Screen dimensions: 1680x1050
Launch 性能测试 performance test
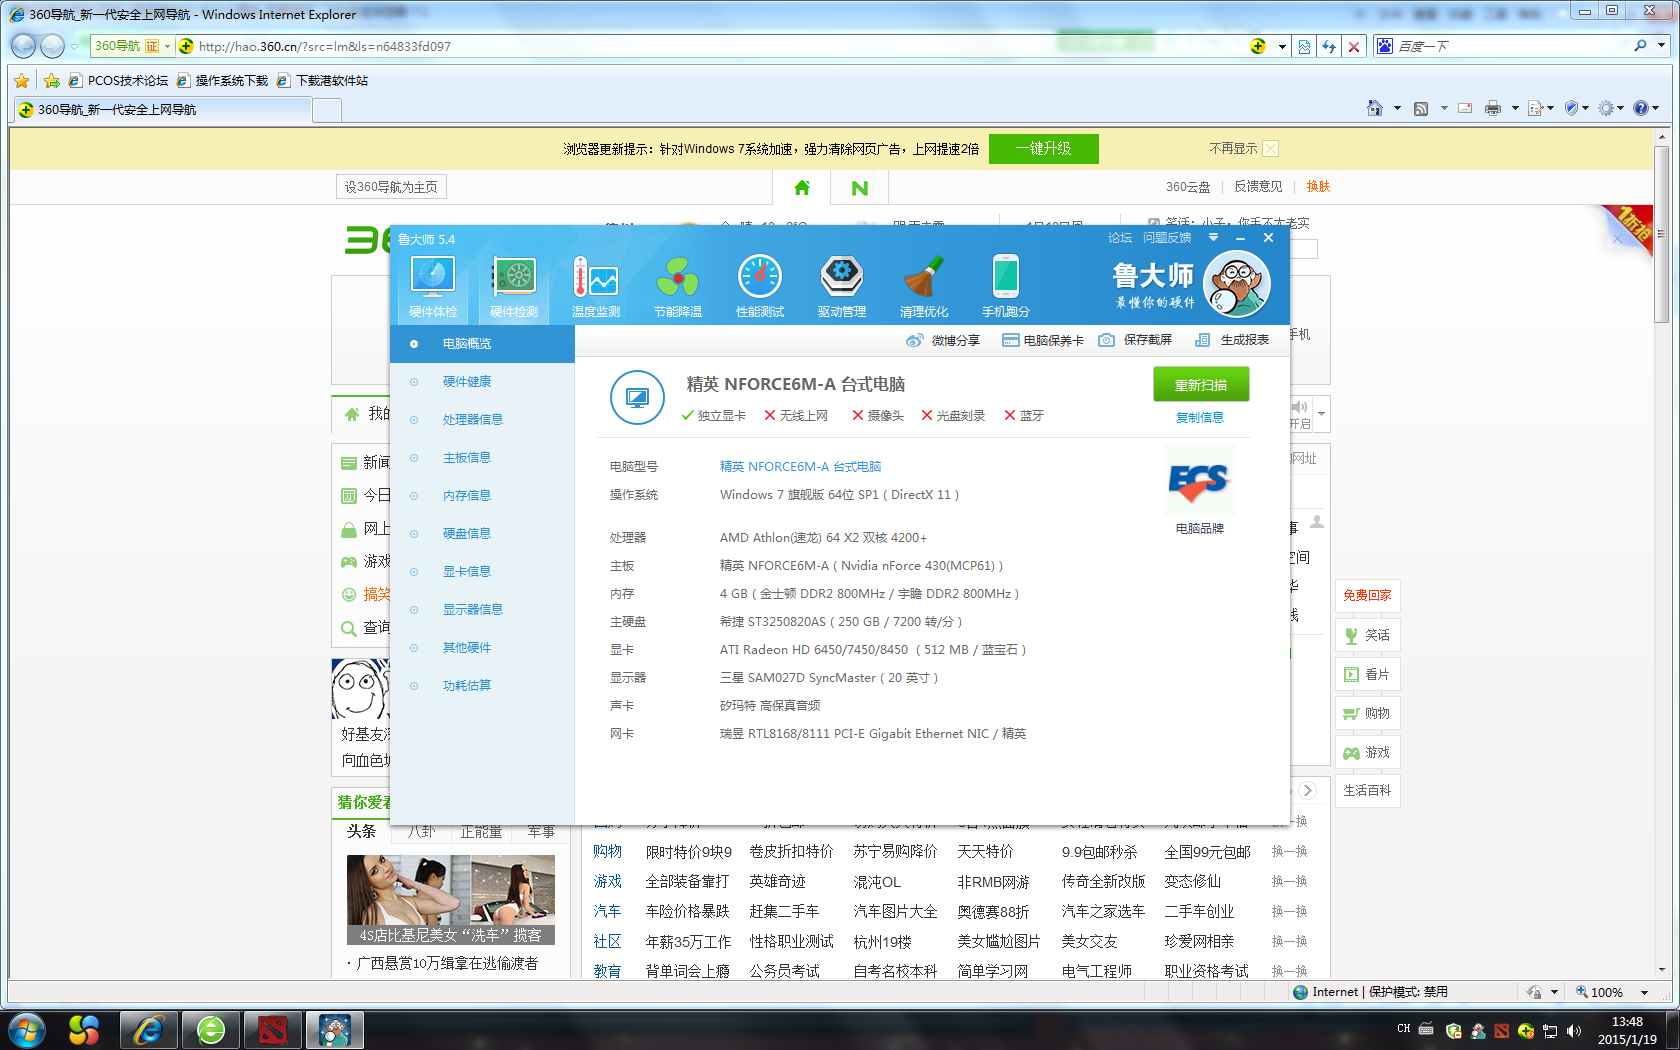tap(760, 287)
